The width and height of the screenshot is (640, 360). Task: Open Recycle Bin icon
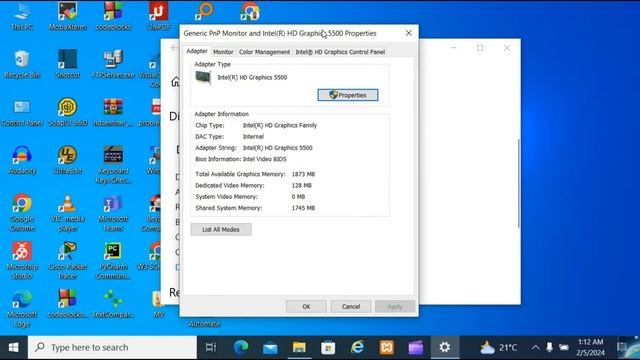pos(22,64)
